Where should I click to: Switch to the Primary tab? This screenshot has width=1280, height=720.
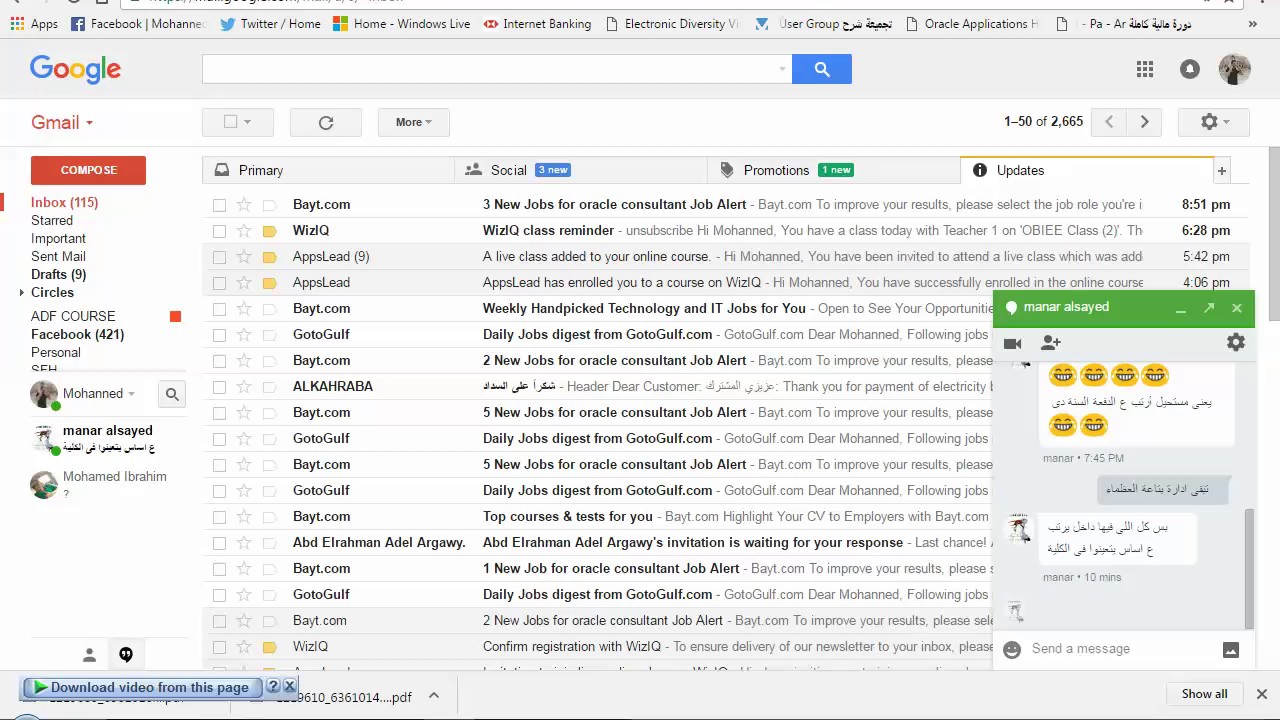[328, 170]
